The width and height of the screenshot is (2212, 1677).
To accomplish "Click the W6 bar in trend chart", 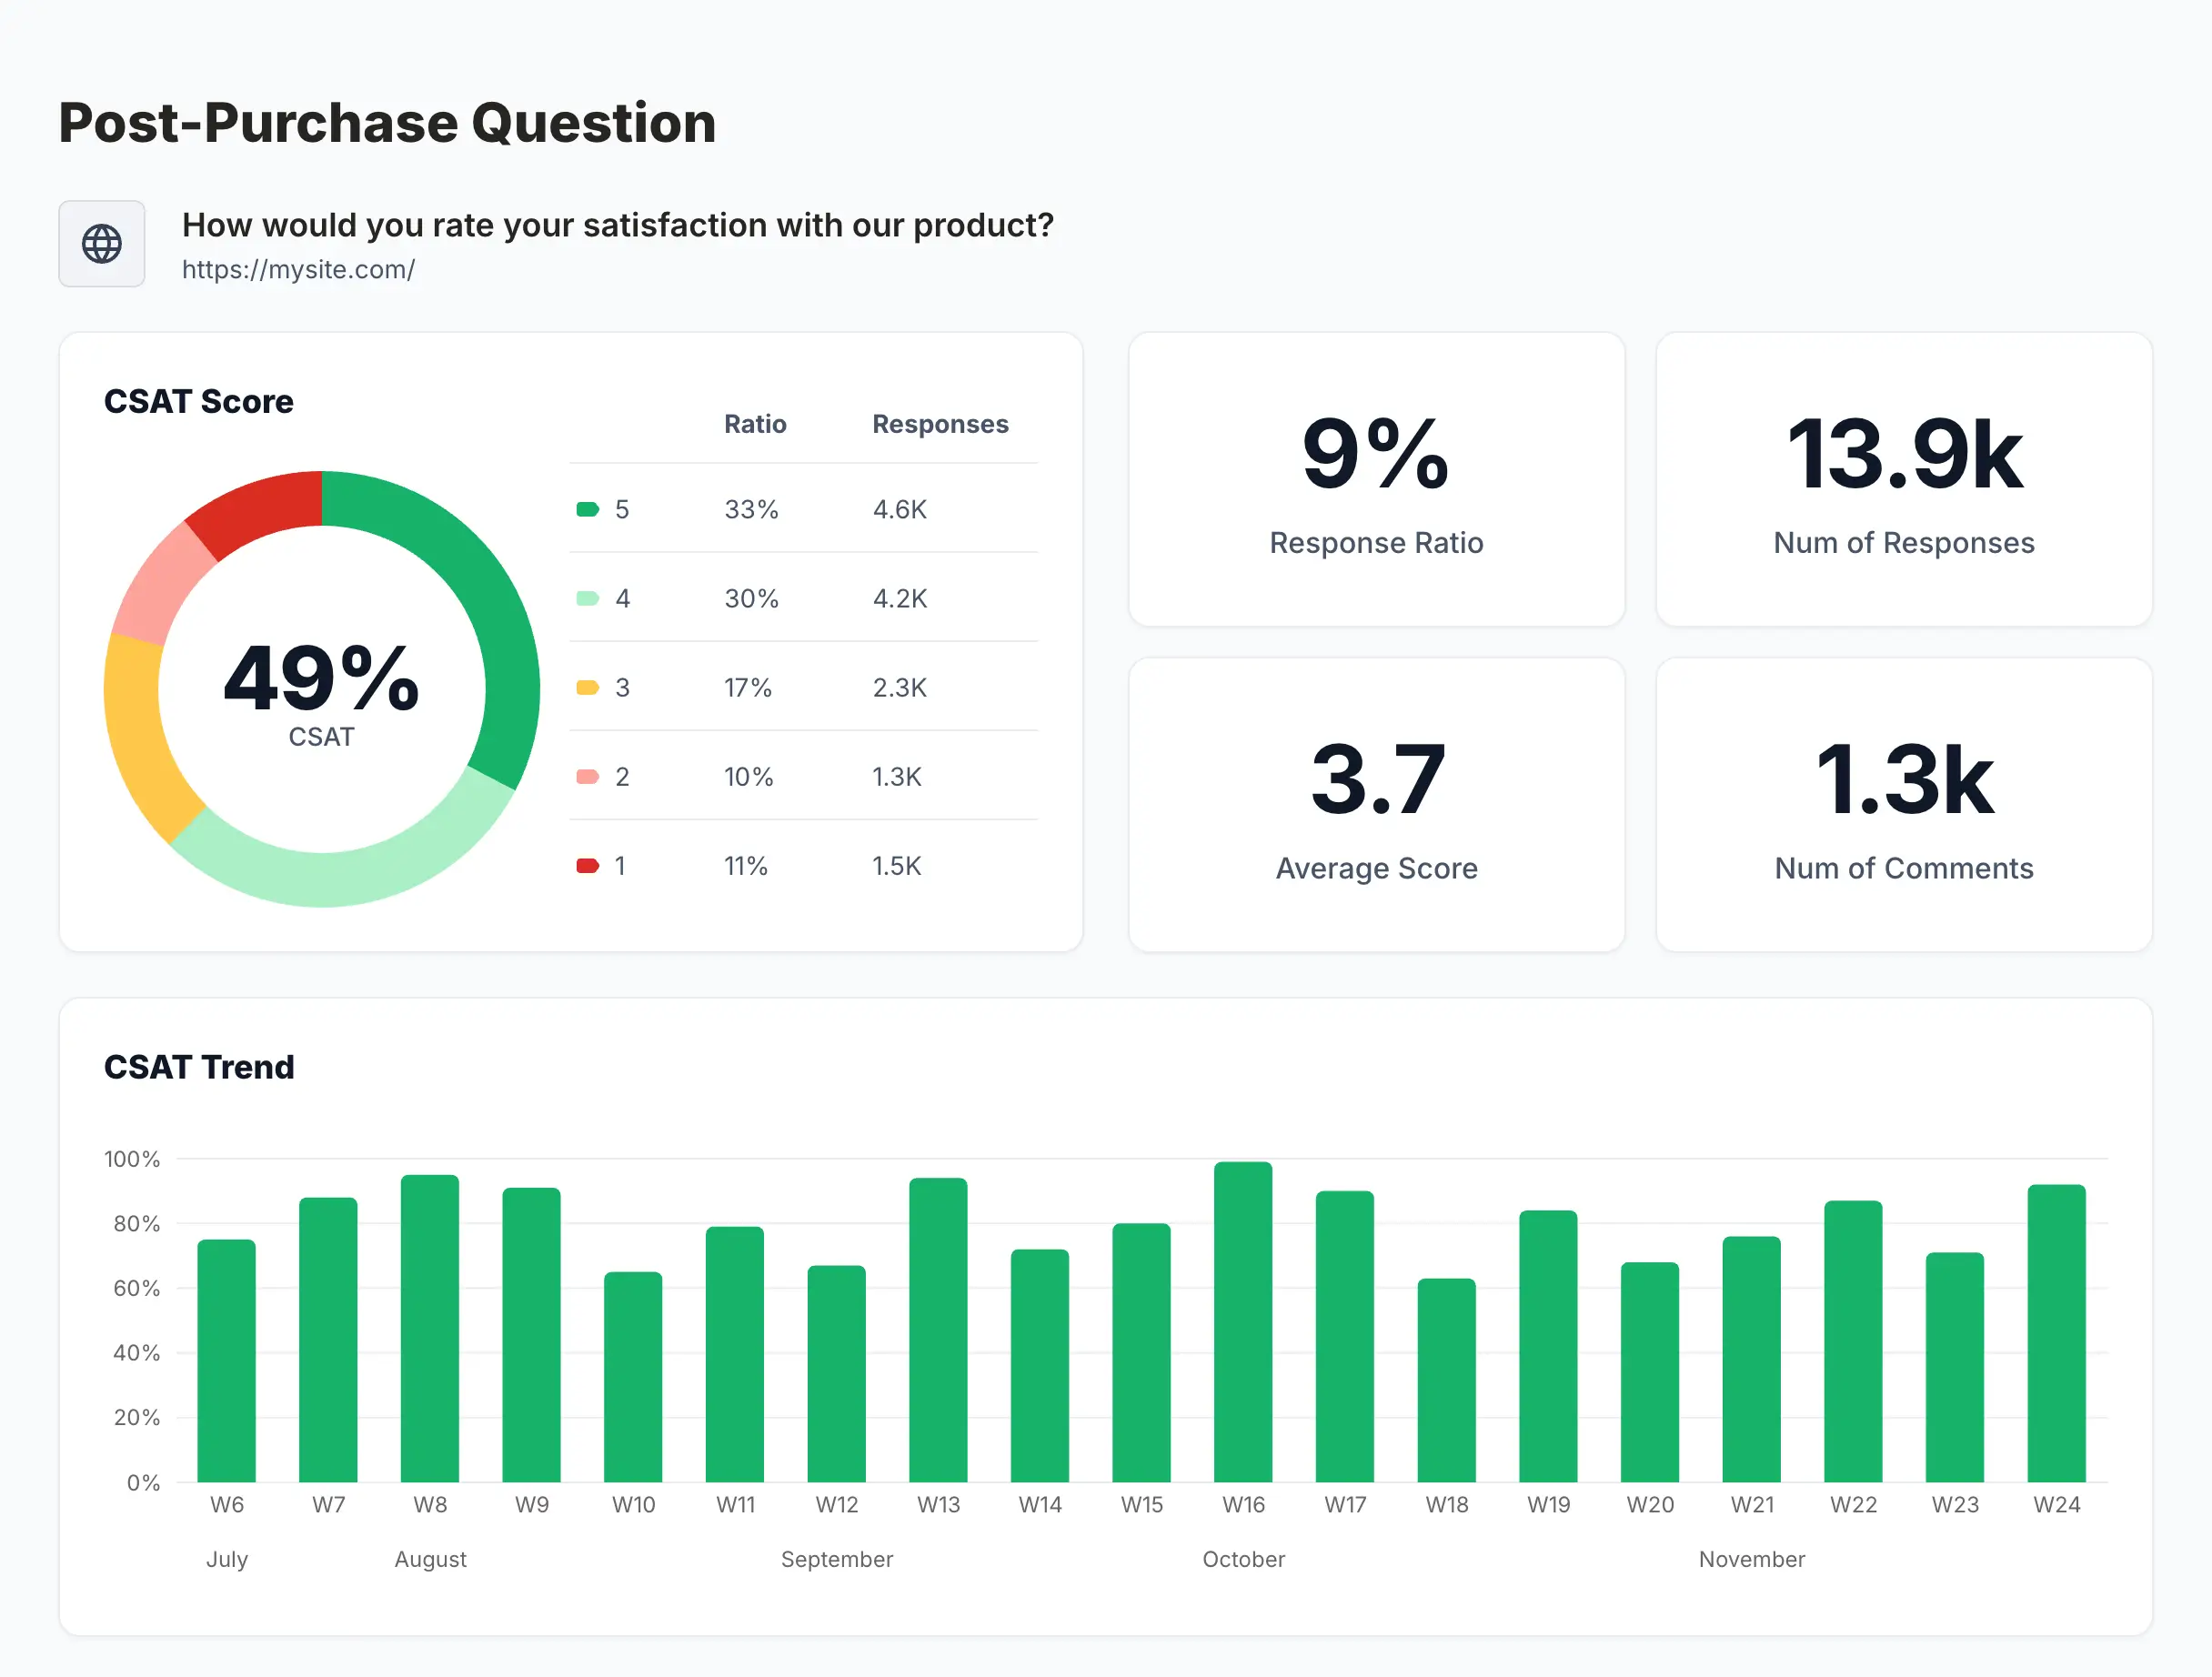I will [x=227, y=1360].
